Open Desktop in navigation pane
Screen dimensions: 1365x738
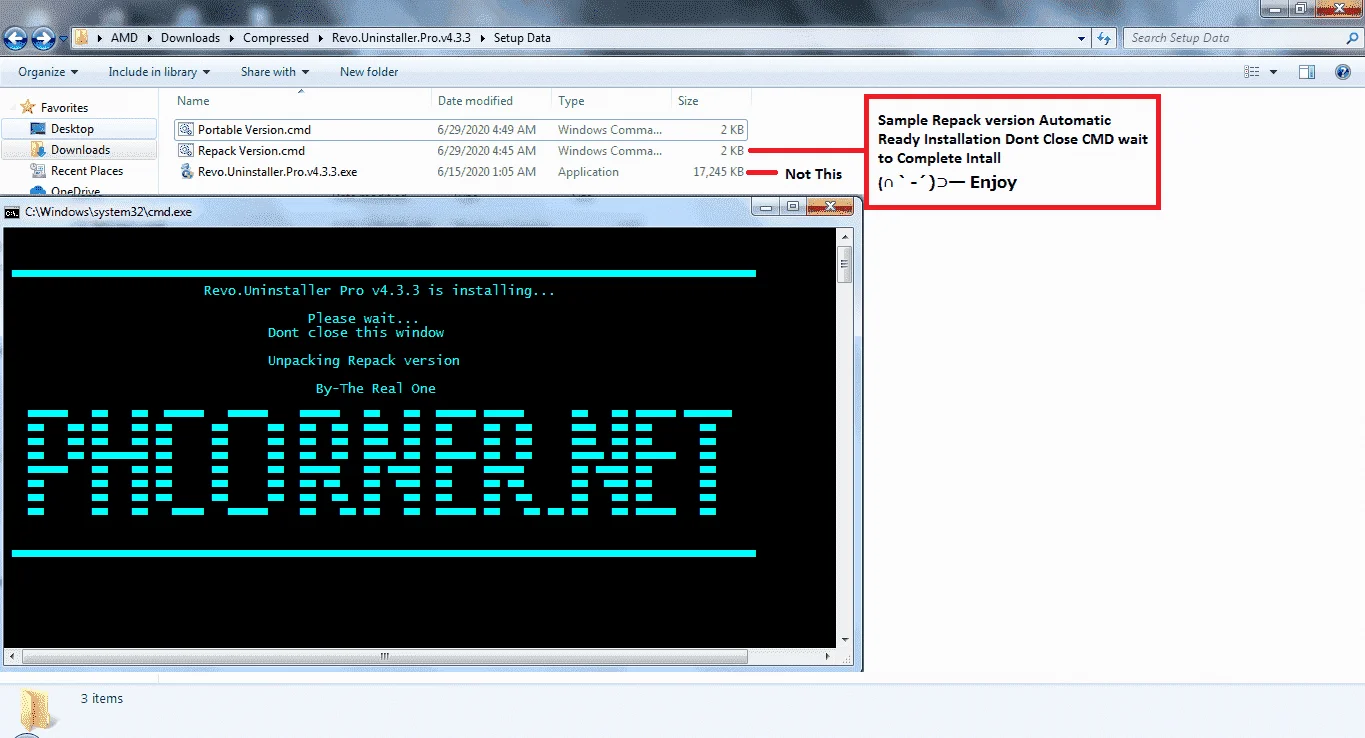click(72, 129)
